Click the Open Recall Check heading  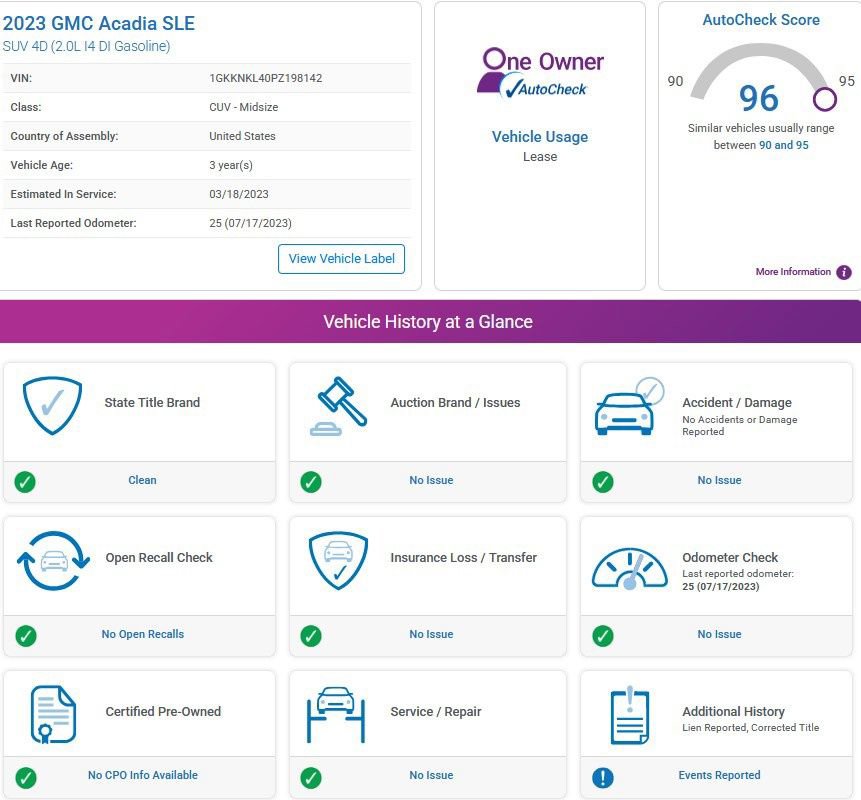pos(159,557)
